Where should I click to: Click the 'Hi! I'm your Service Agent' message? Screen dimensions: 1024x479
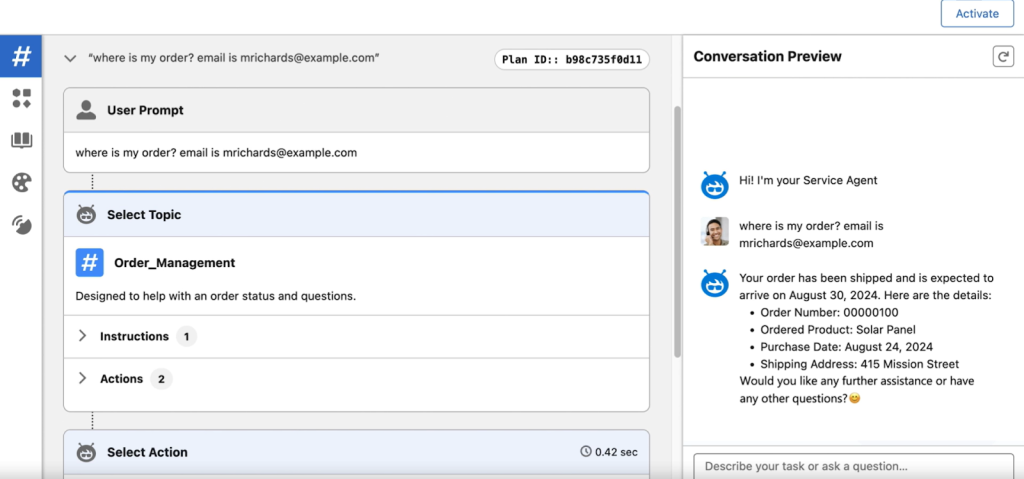[808, 180]
